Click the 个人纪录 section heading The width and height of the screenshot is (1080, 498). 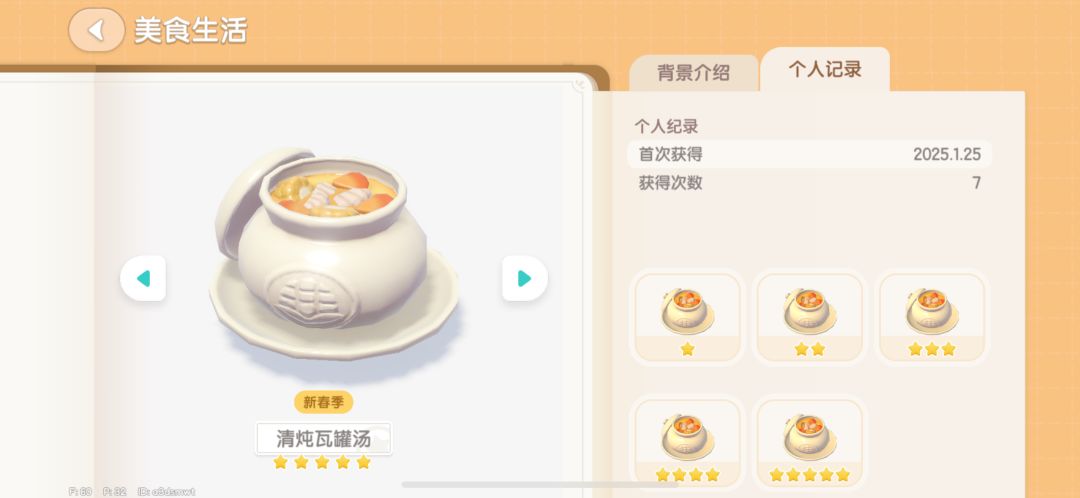click(x=666, y=126)
